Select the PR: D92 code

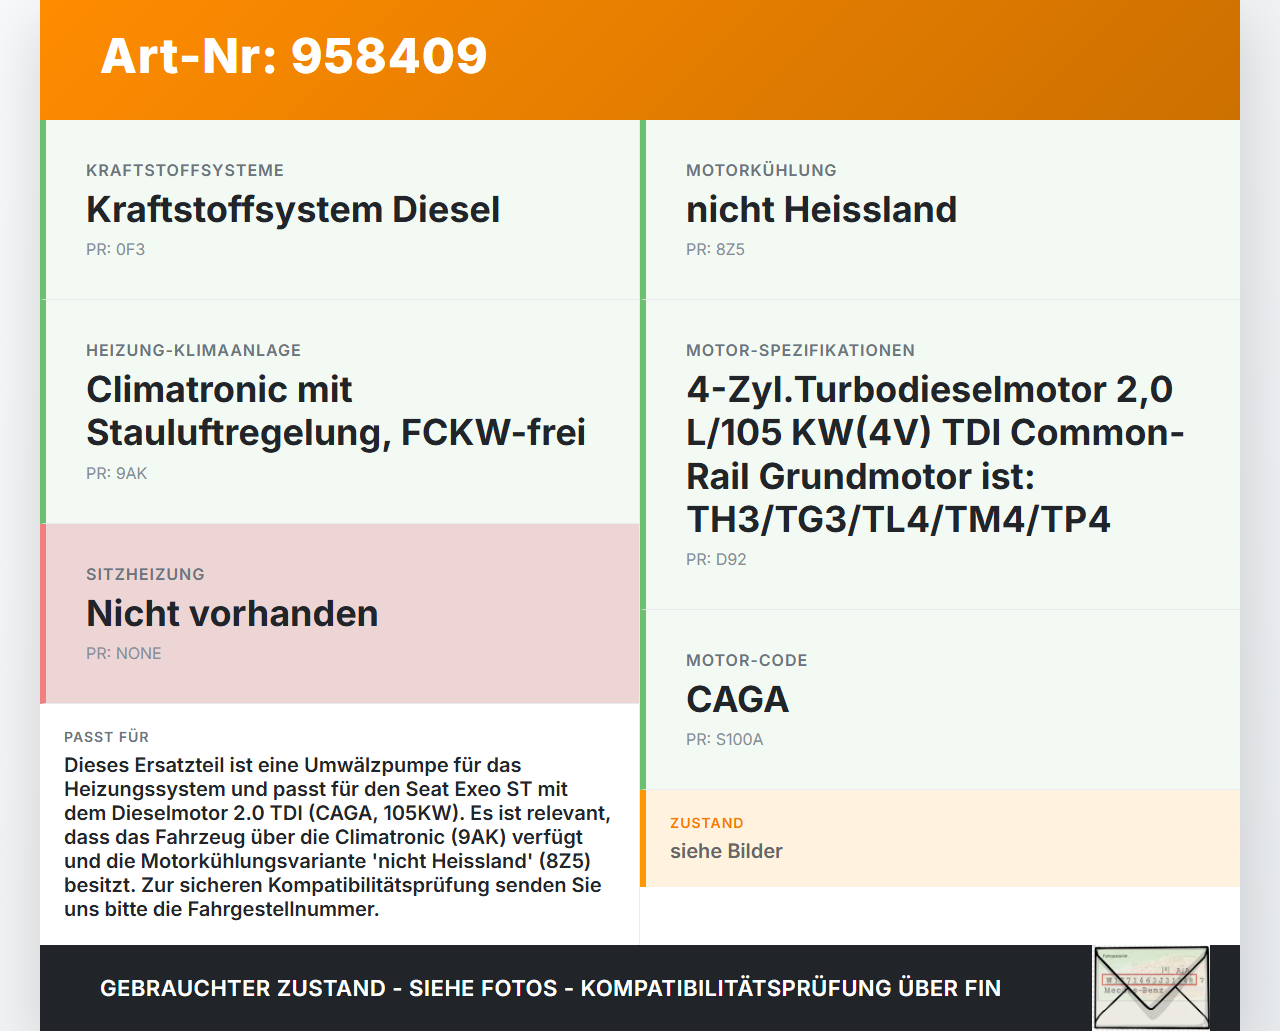(x=715, y=559)
